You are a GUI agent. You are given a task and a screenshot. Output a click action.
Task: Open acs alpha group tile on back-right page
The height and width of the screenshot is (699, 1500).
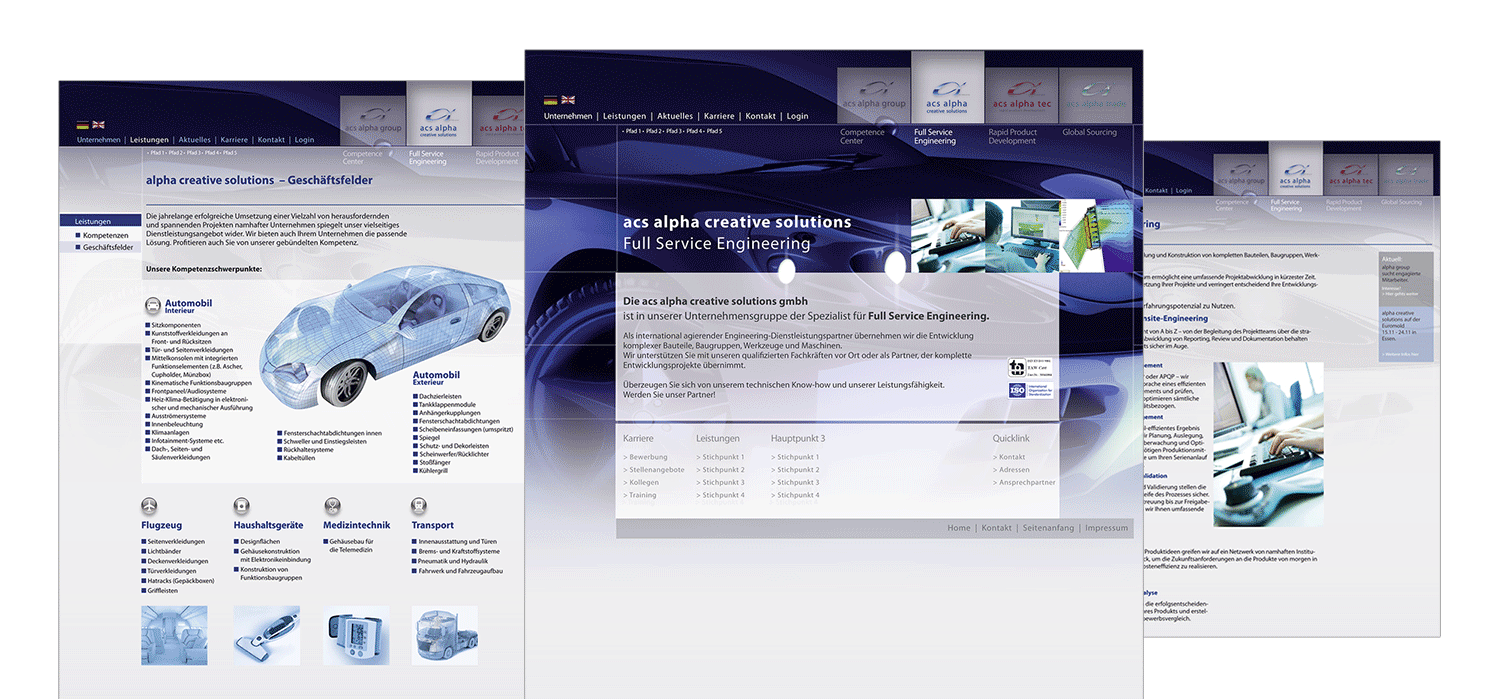pos(1241,176)
